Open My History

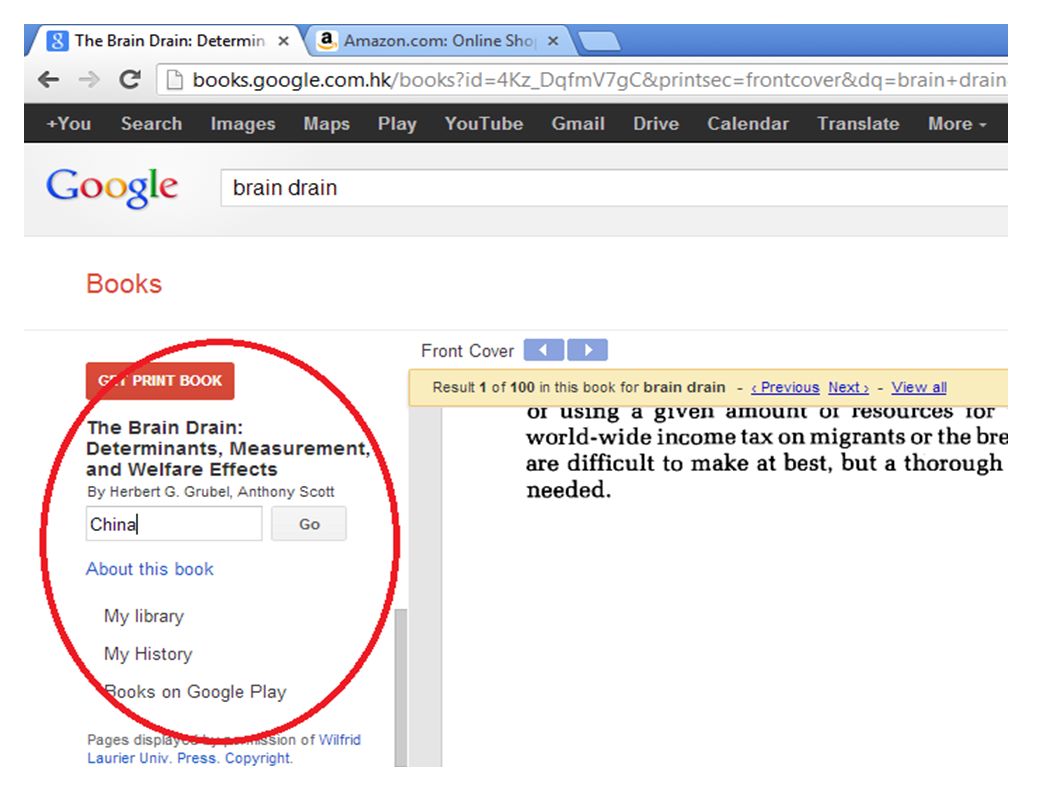148,654
